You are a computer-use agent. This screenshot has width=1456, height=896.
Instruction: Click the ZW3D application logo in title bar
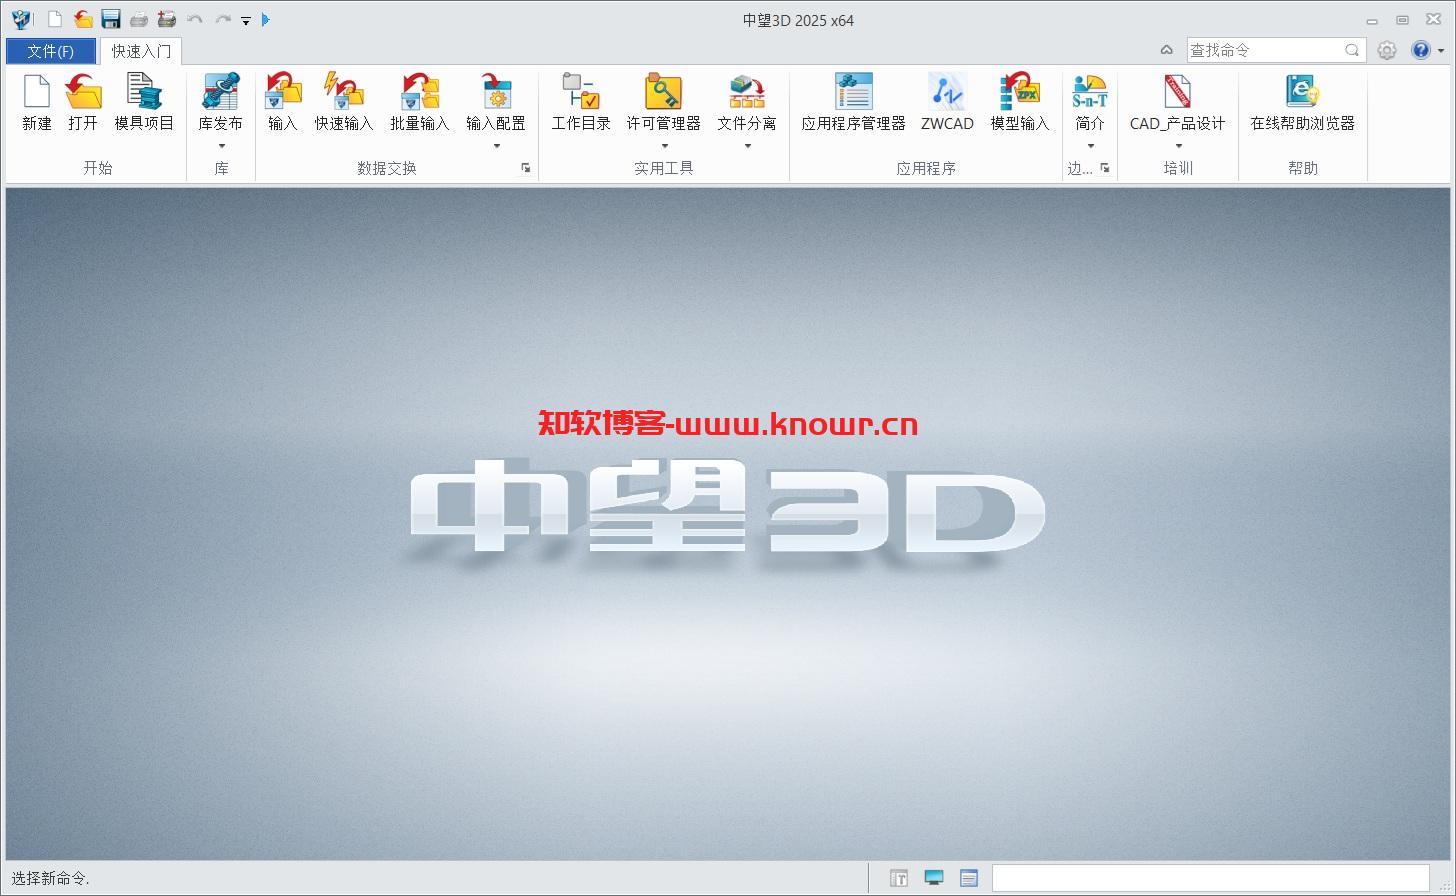point(20,19)
